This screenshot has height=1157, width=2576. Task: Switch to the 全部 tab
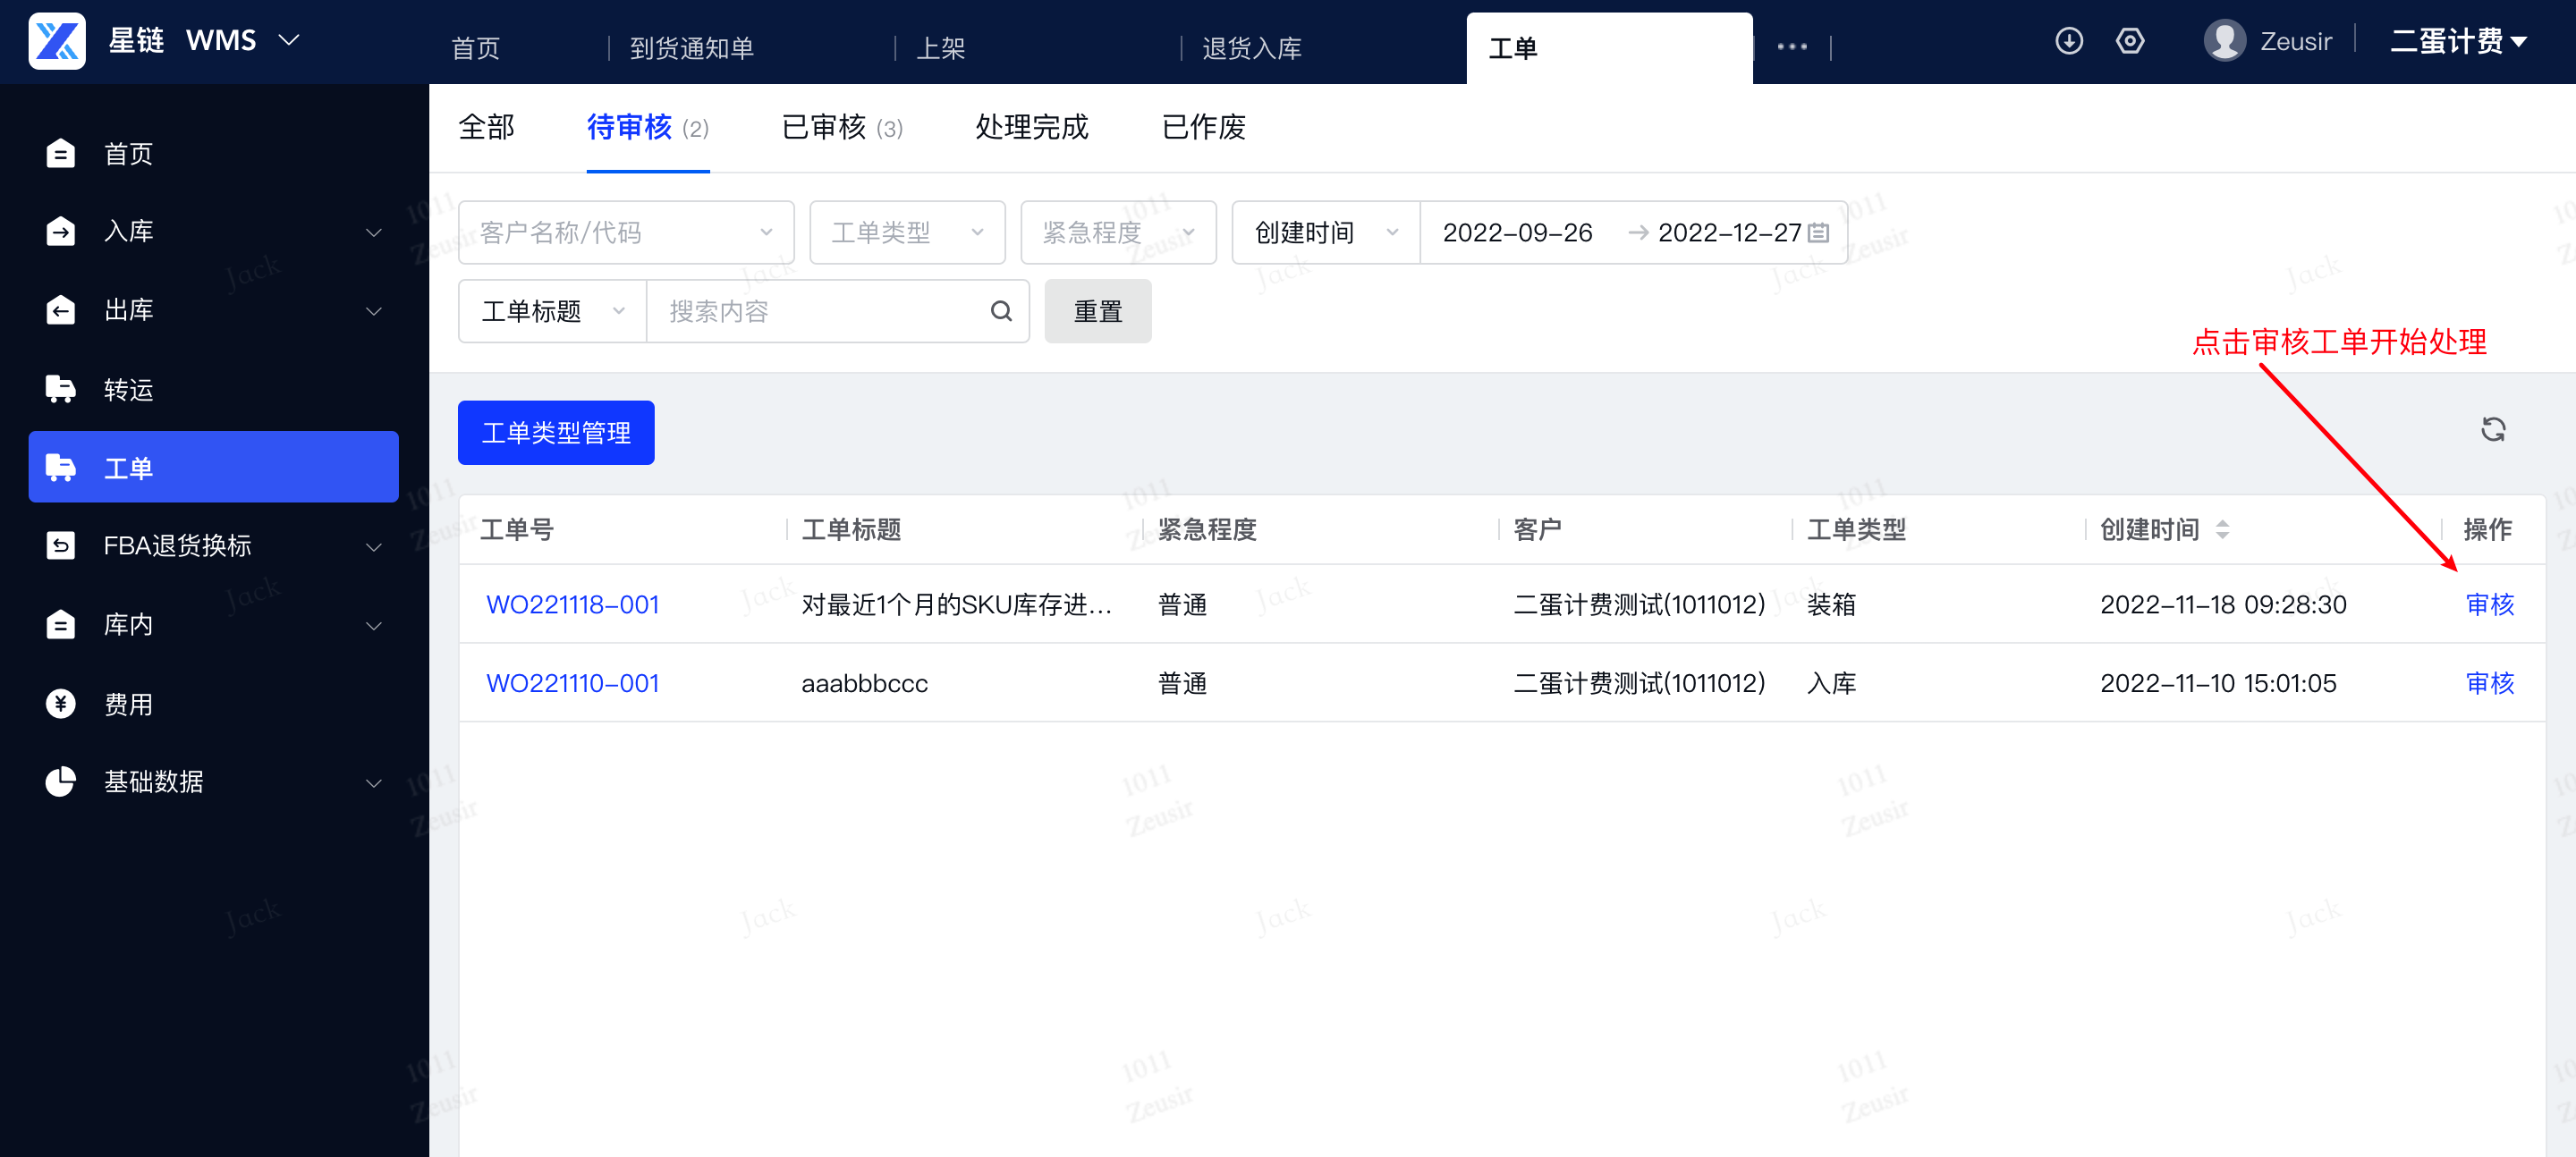pos(487,127)
